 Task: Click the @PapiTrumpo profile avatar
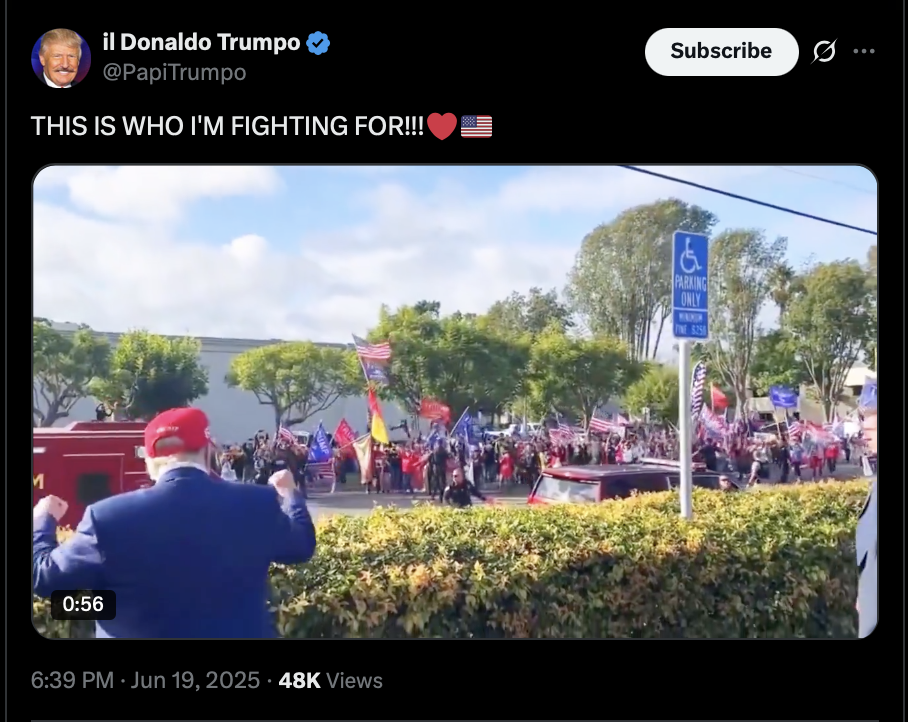[x=61, y=58]
